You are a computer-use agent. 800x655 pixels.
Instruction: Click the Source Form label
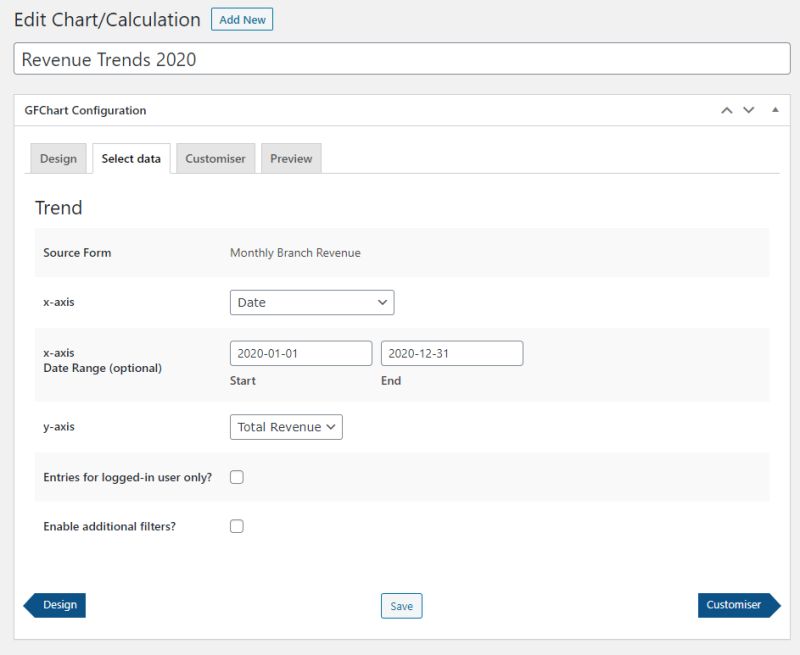[77, 253]
